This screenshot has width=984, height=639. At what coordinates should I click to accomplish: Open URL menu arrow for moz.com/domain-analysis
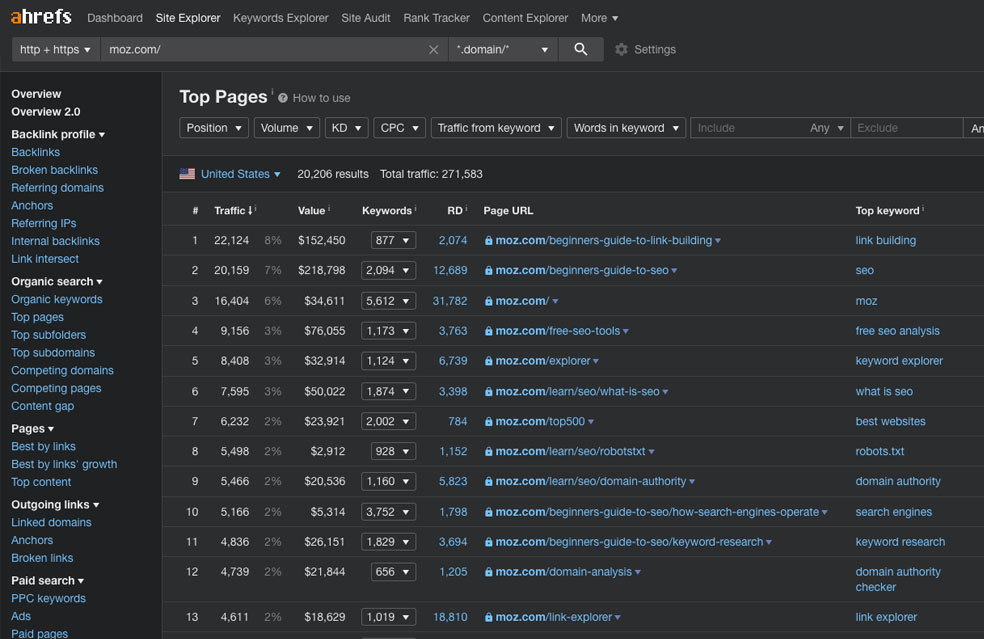point(638,572)
